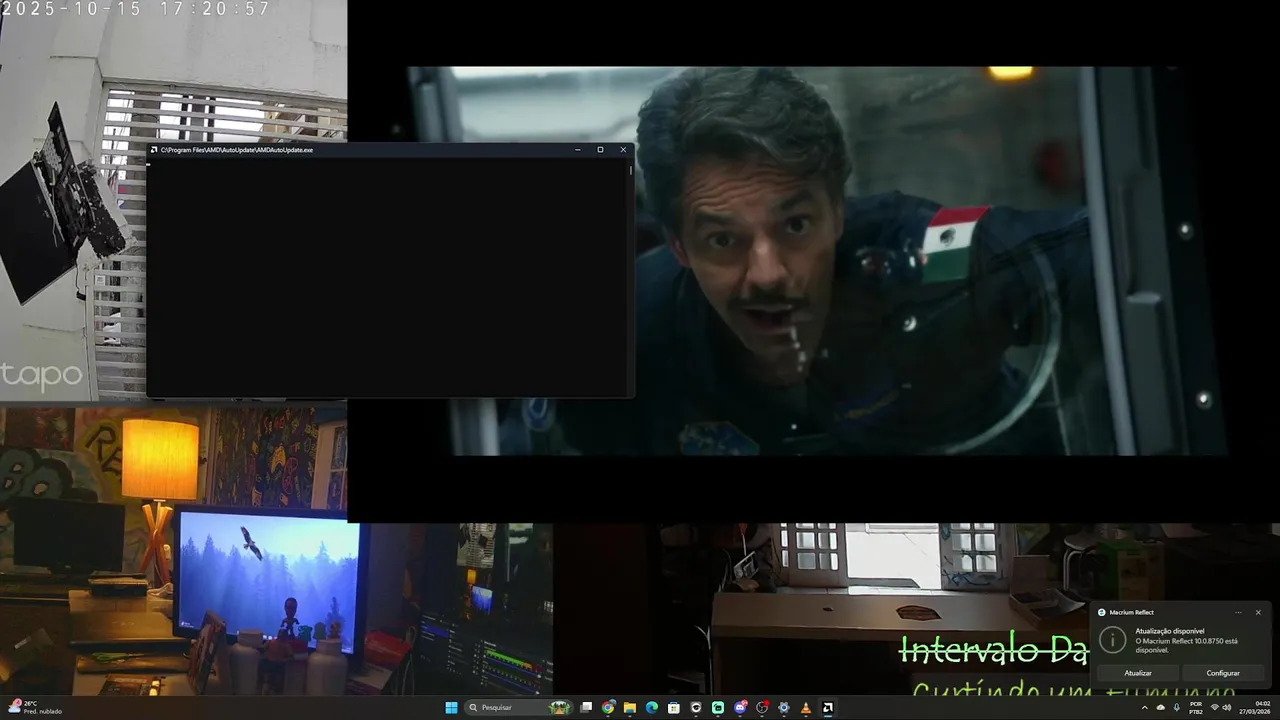Open the clock and date 04:02 flyout
The image size is (1280, 720).
click(x=1254, y=708)
